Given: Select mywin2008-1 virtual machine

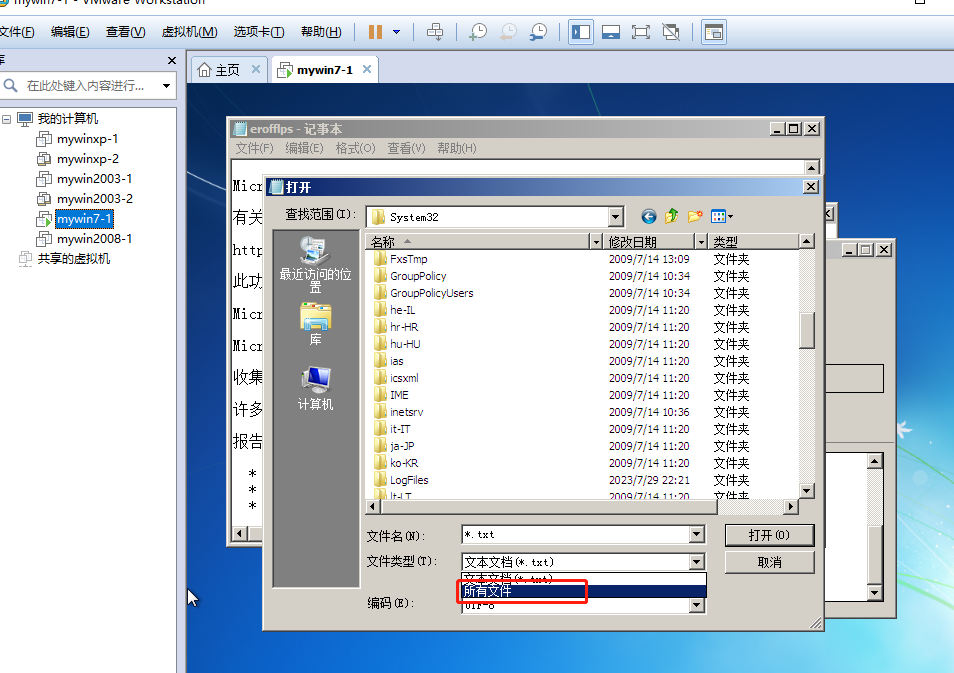Looking at the screenshot, I should click(x=94, y=239).
